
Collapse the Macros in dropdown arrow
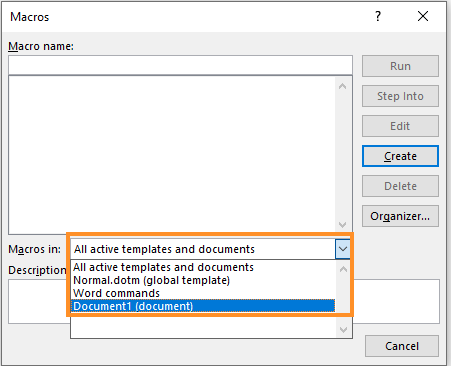pyautogui.click(x=343, y=249)
